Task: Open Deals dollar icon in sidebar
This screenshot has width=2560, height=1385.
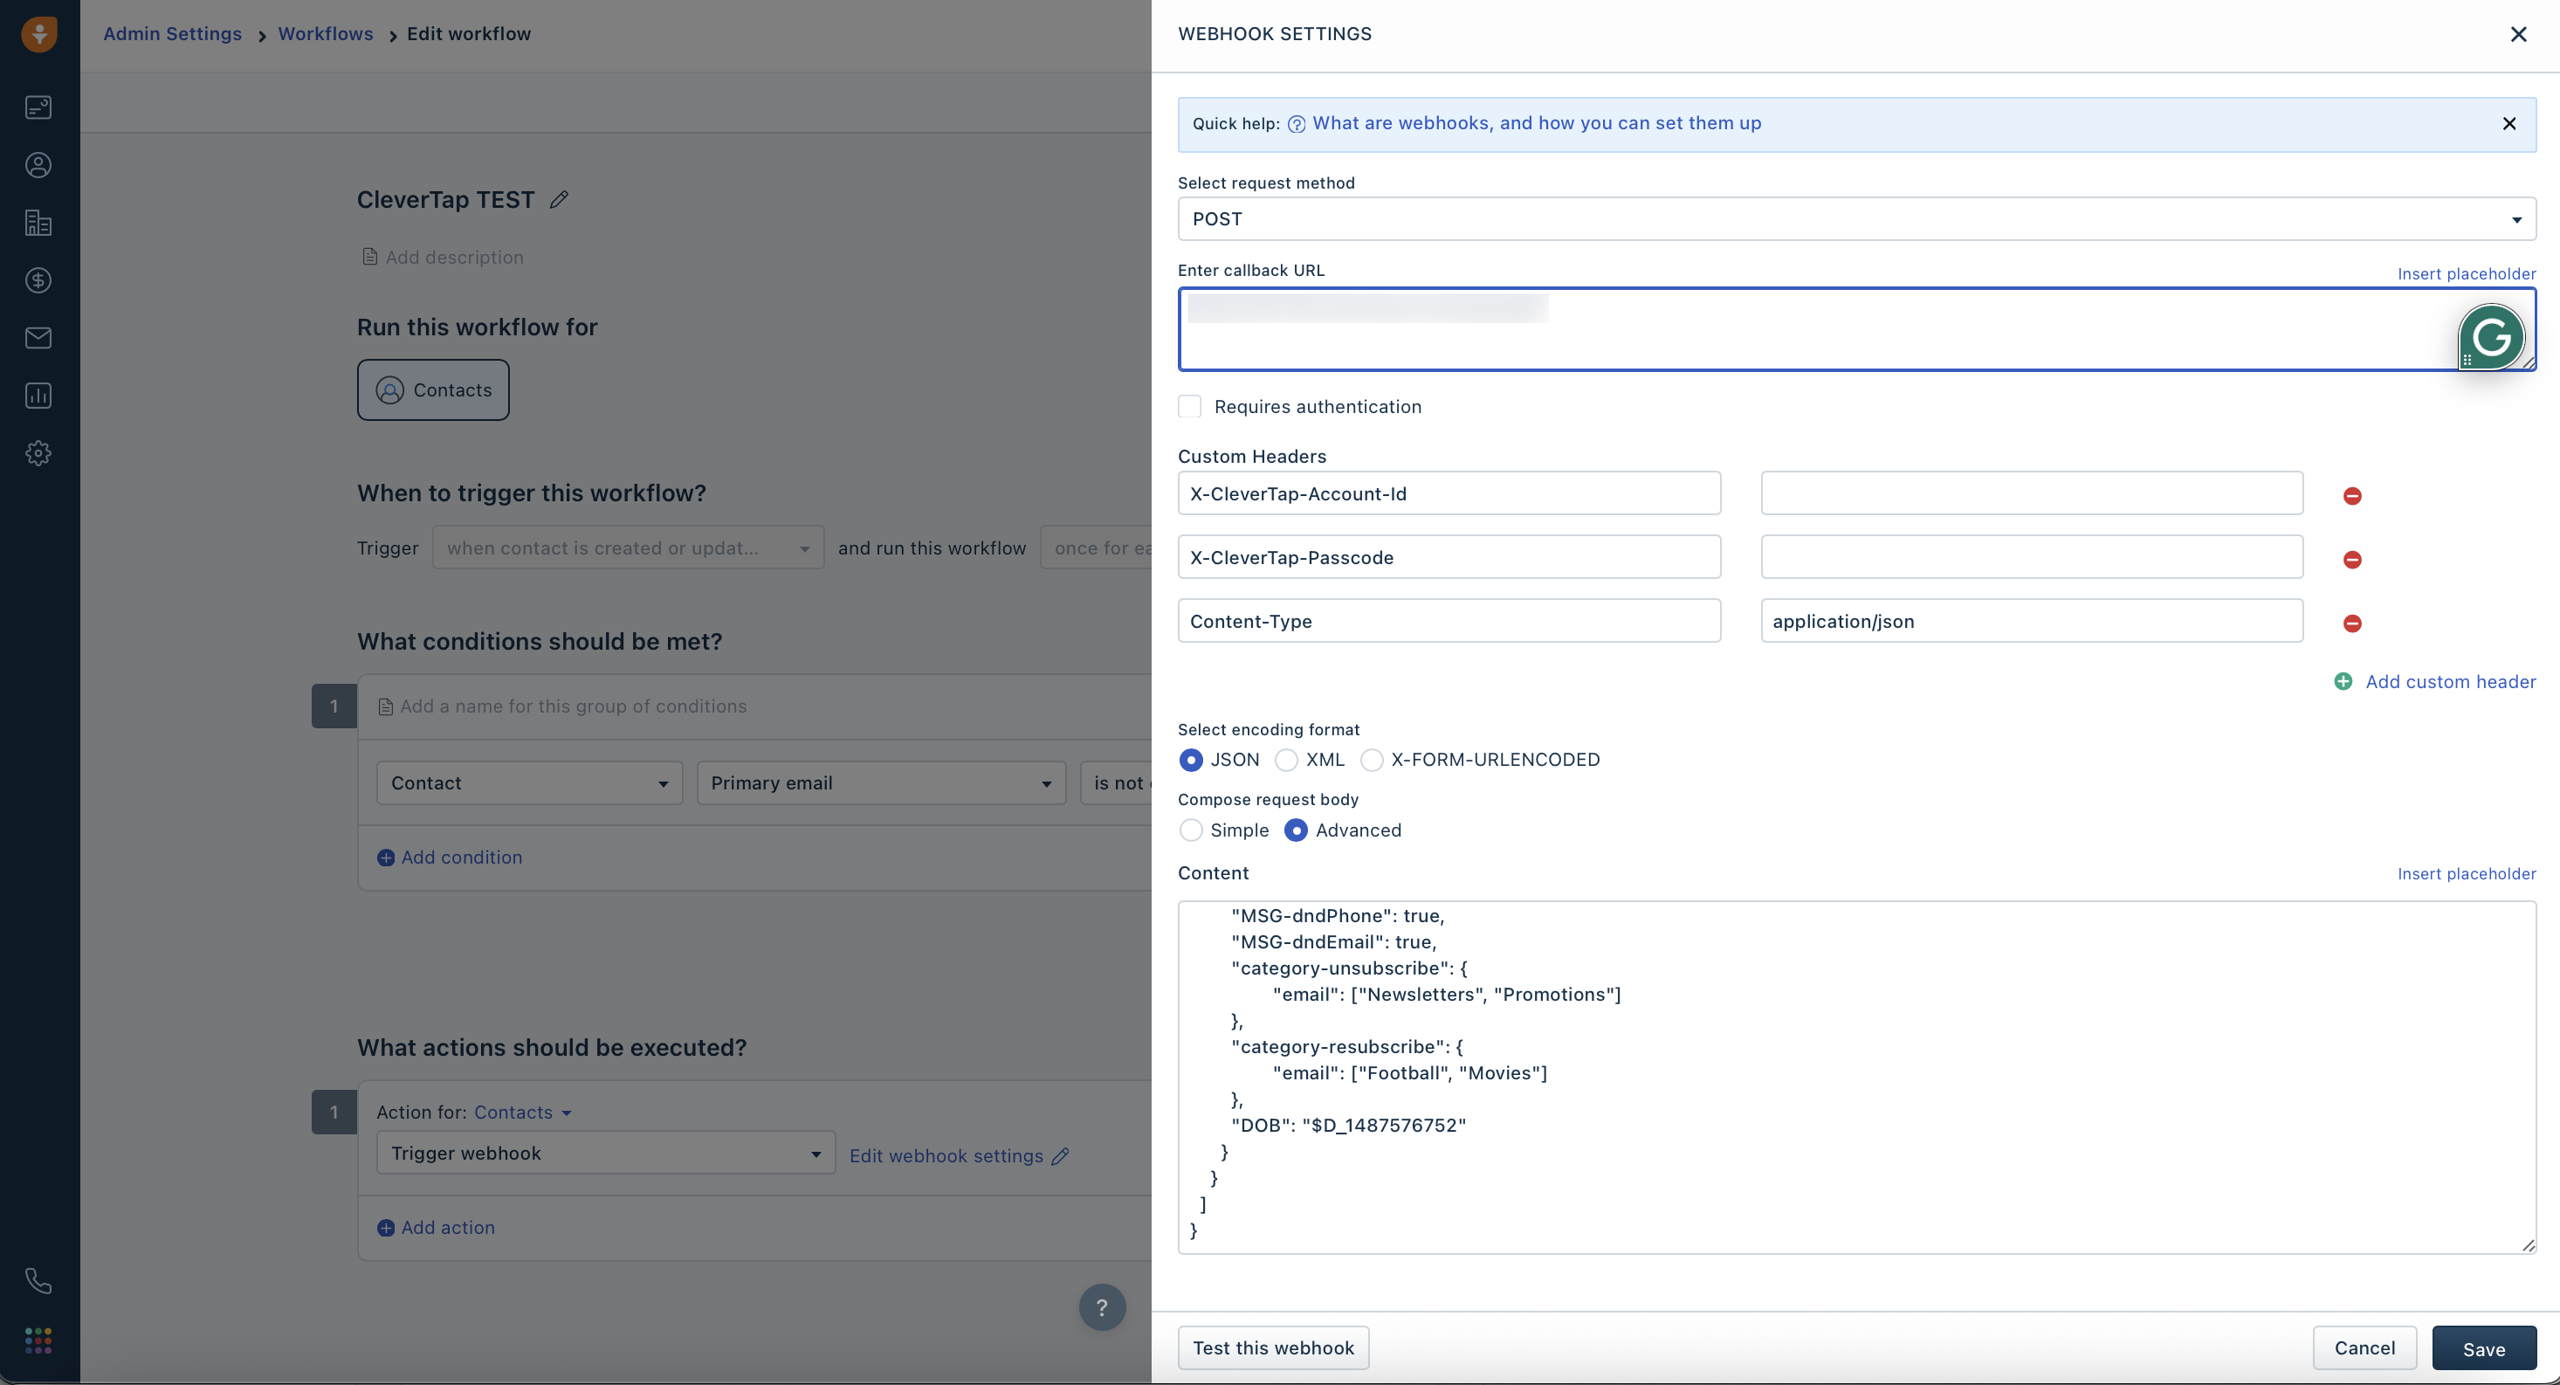Action: pos(38,280)
